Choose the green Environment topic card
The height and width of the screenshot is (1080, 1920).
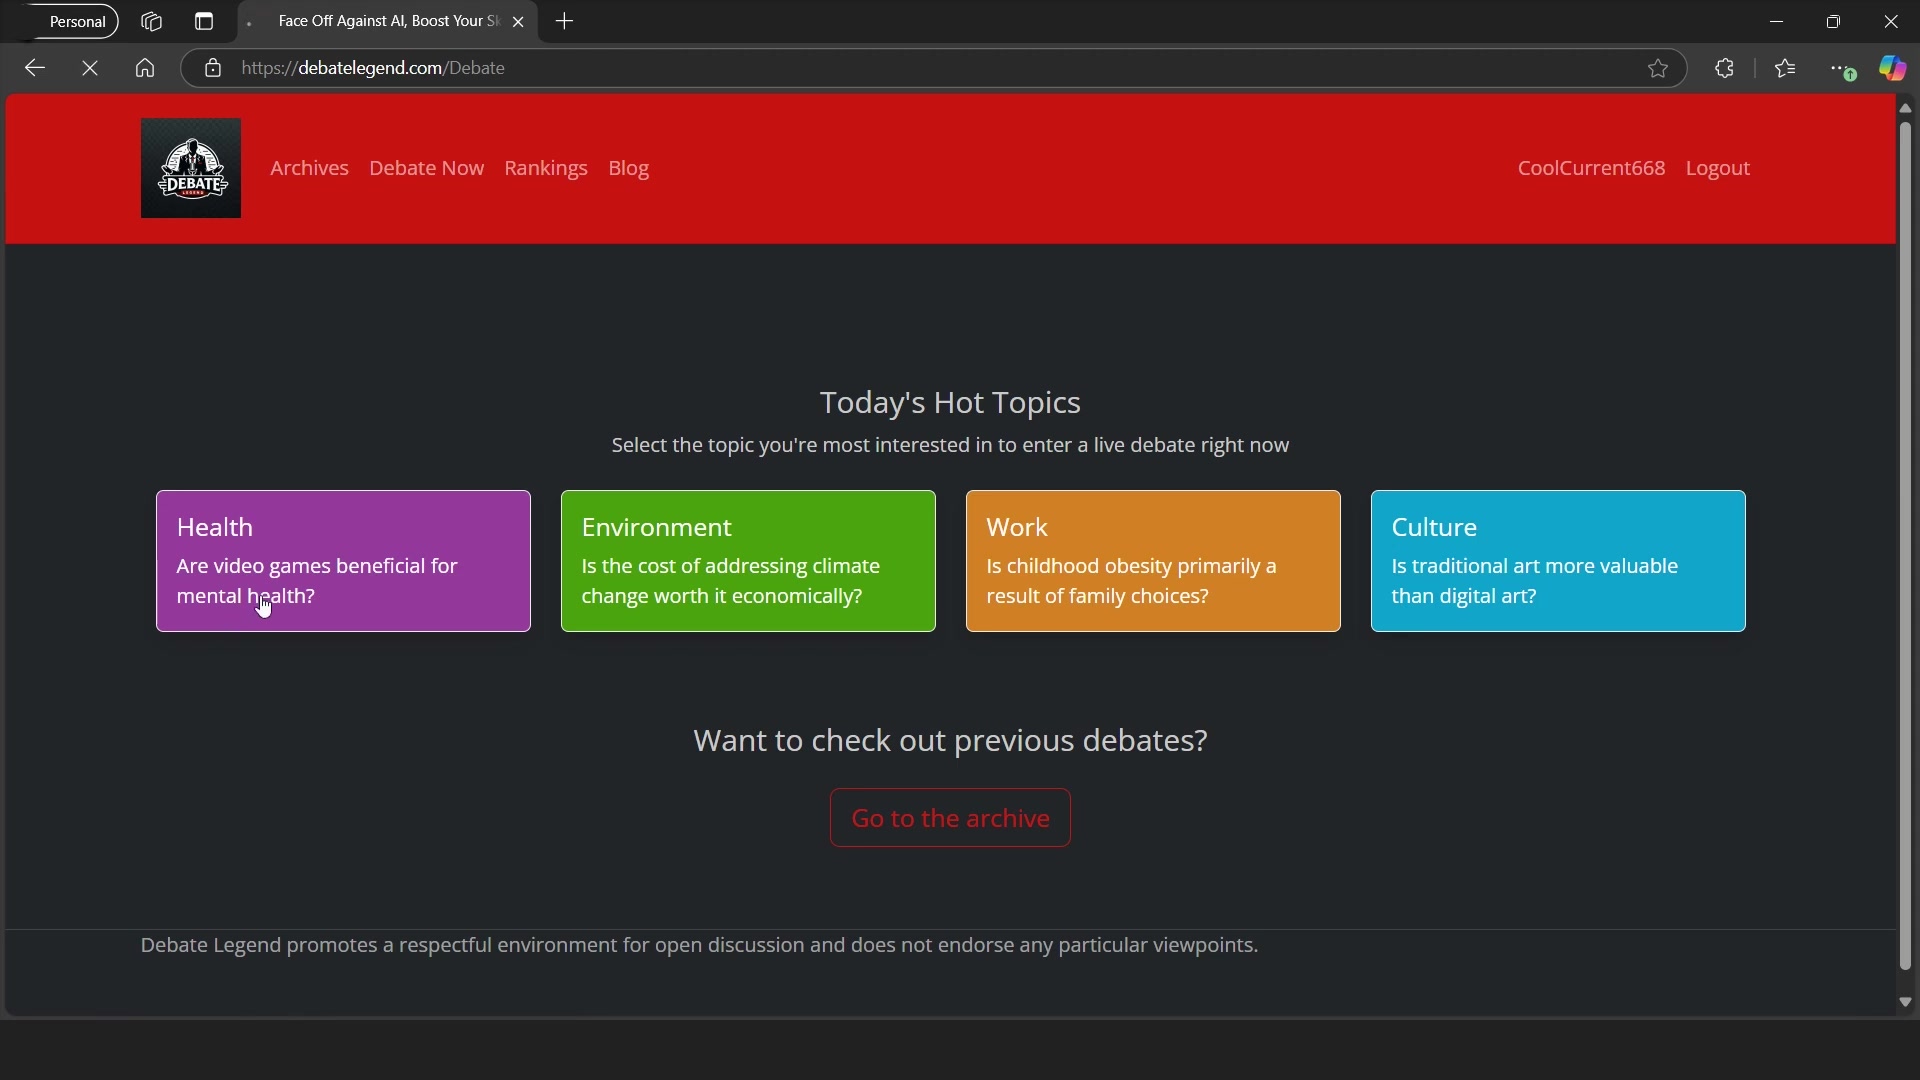point(748,561)
